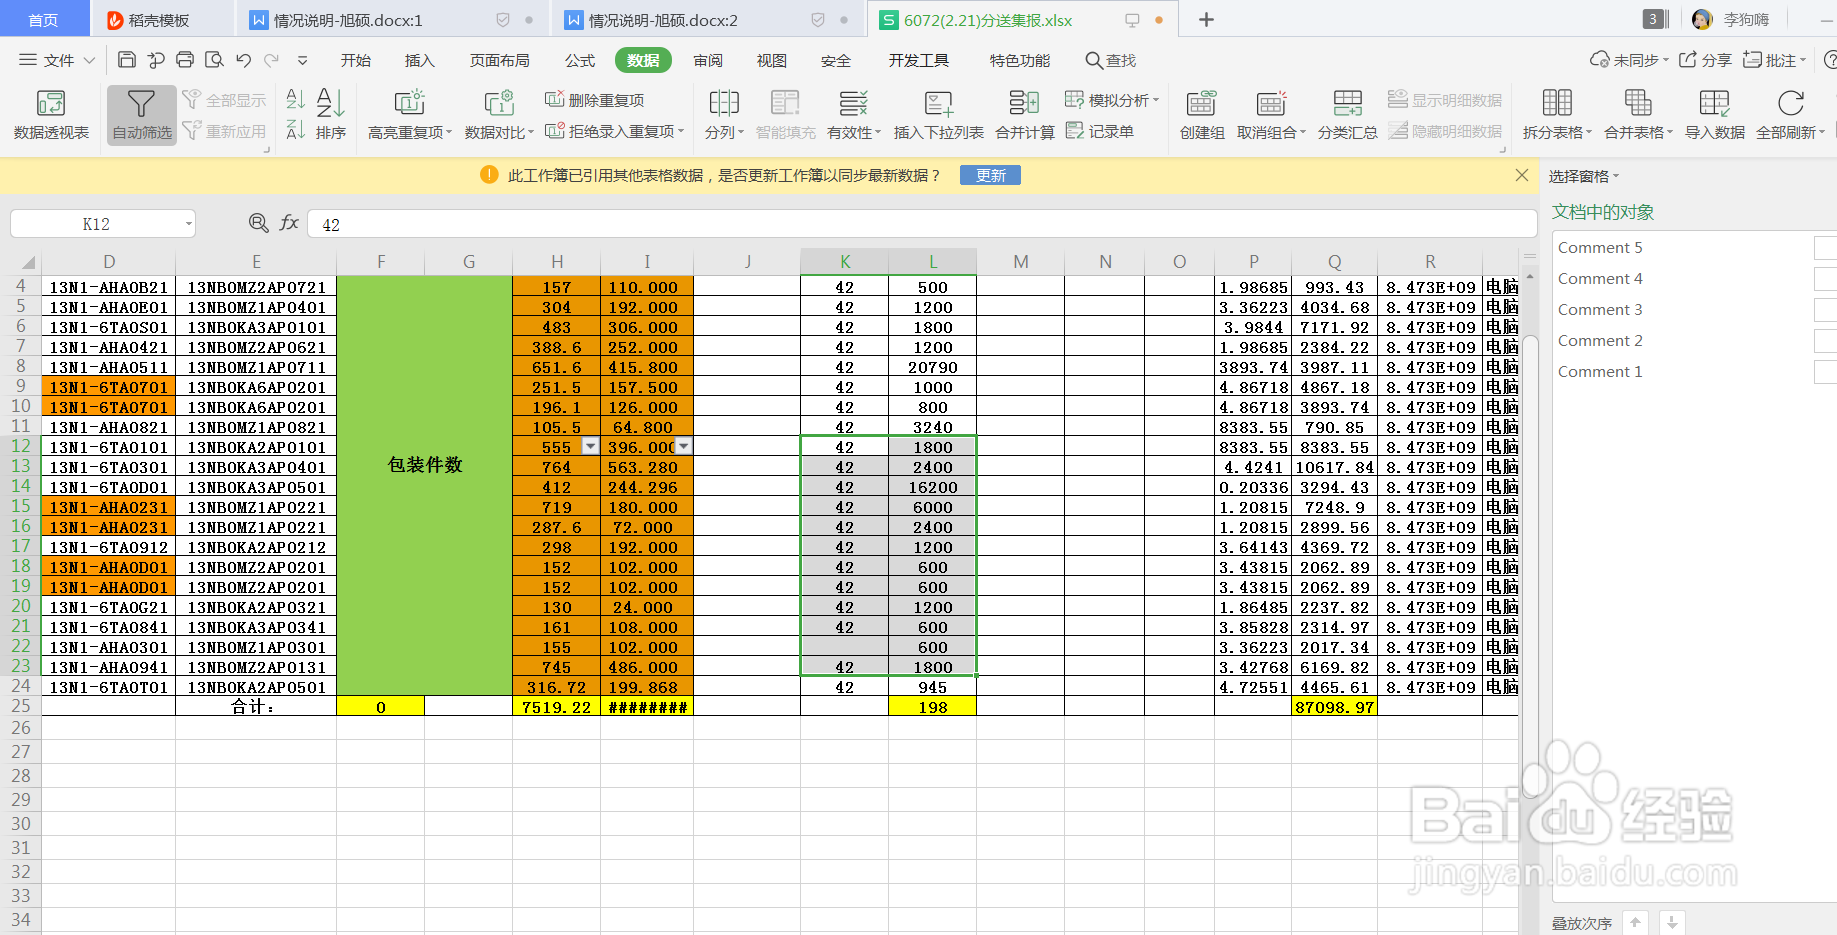Click the Sort (排序) icon
1837x935 pixels.
[330, 114]
